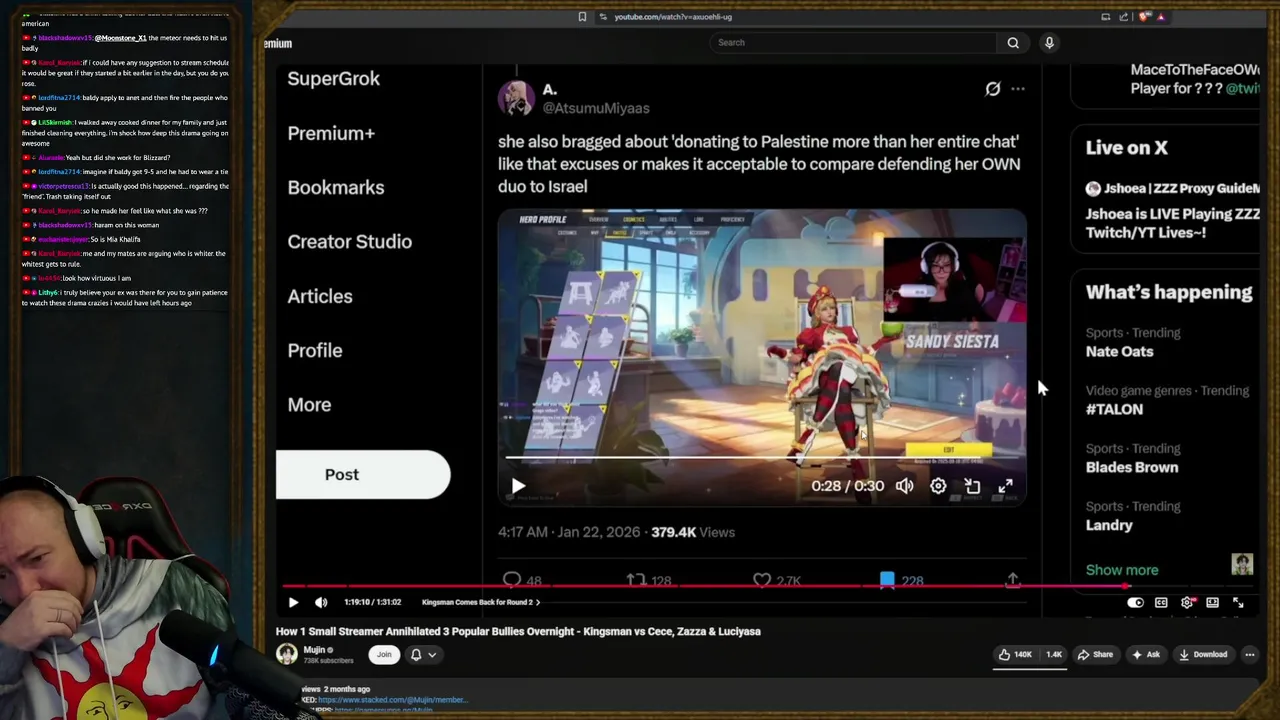The width and height of the screenshot is (1280, 720).
Task: Open Nate Oats trending topic
Action: (x=1119, y=351)
